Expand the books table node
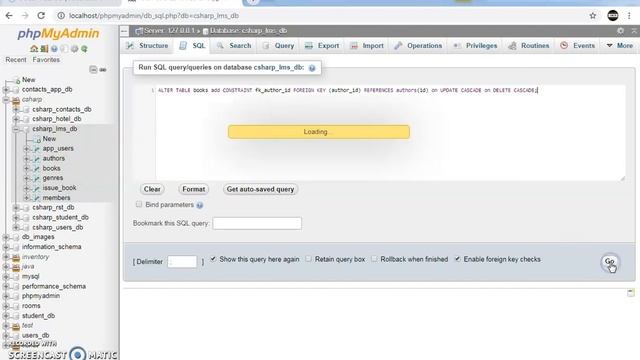Image resolution: width=640 pixels, height=360 pixels. pos(27,168)
